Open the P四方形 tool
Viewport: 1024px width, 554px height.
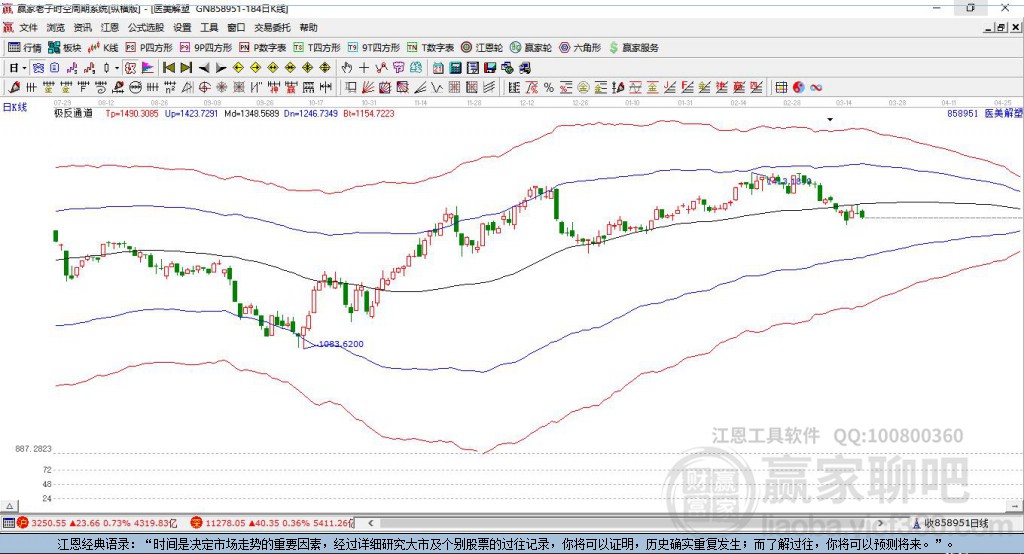coord(149,48)
